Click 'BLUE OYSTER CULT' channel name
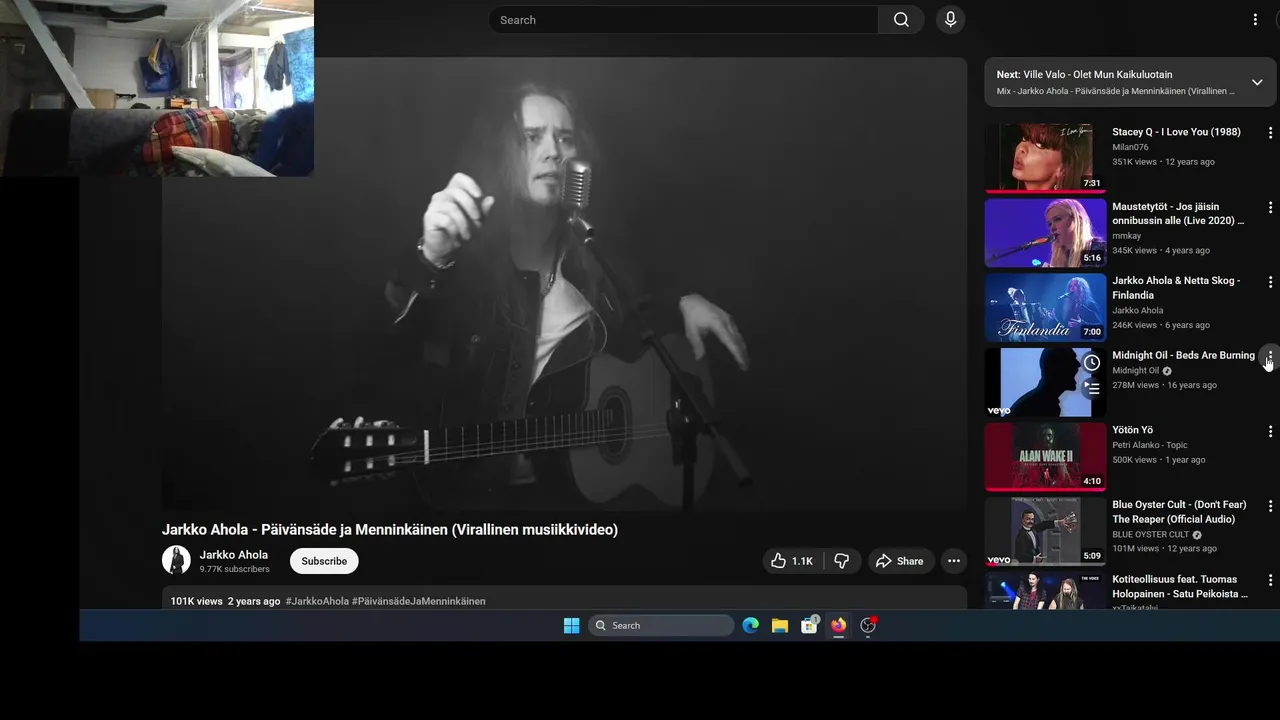This screenshot has height=720, width=1280. (x=1151, y=534)
